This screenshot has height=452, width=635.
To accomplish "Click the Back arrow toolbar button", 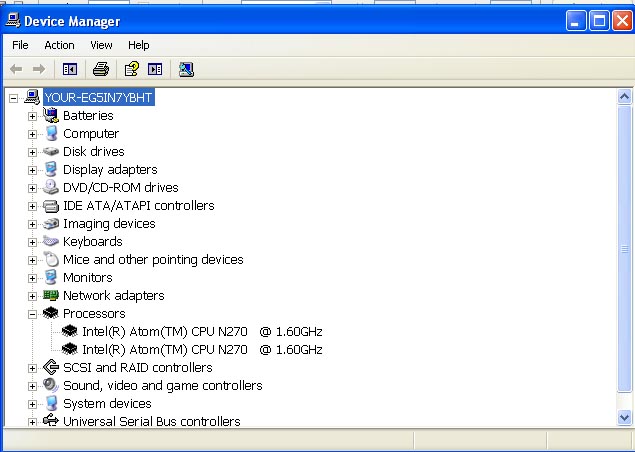I will 16,69.
